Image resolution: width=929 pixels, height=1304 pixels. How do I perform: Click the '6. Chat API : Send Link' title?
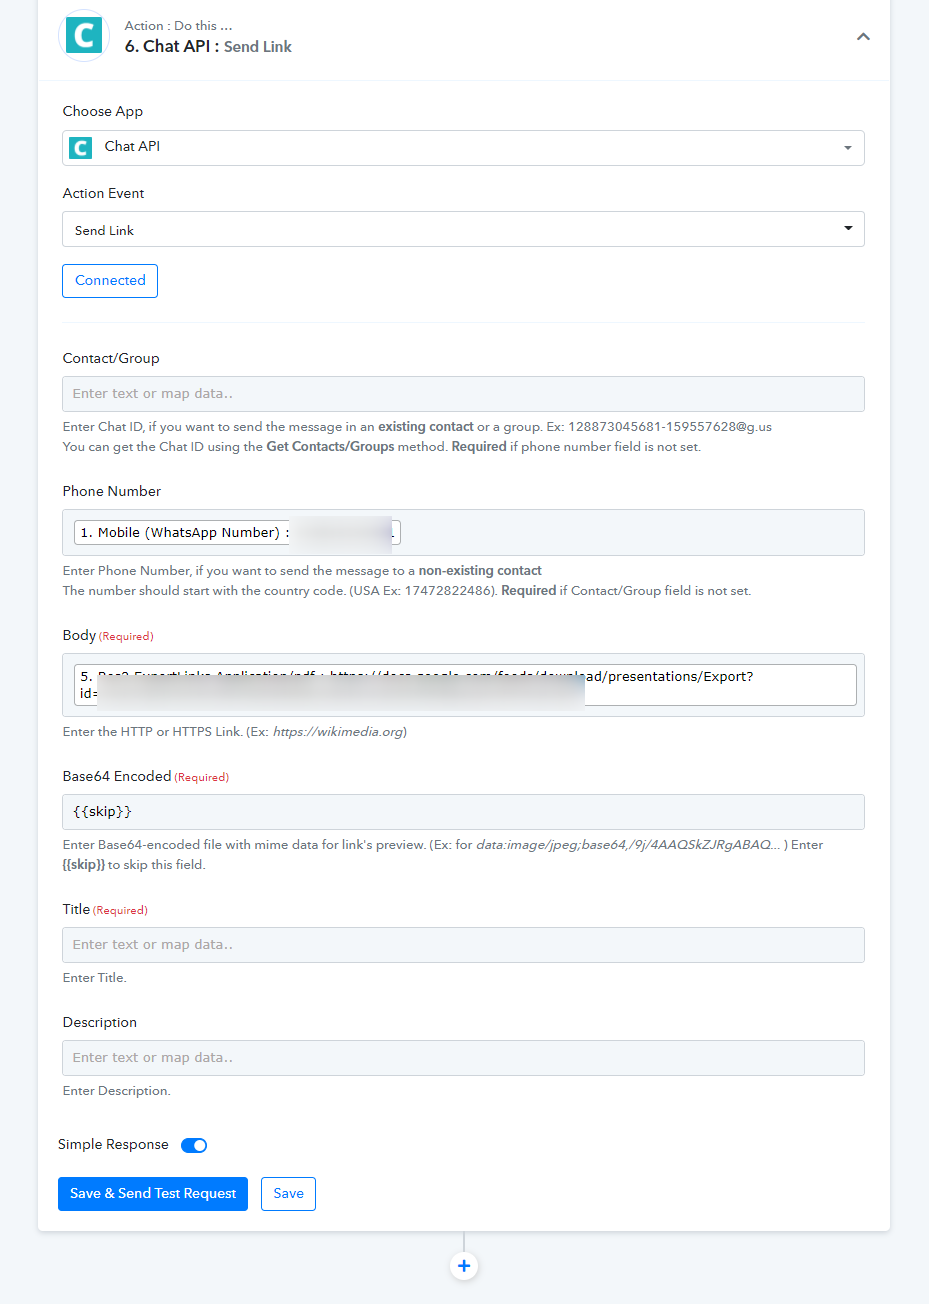(x=208, y=47)
